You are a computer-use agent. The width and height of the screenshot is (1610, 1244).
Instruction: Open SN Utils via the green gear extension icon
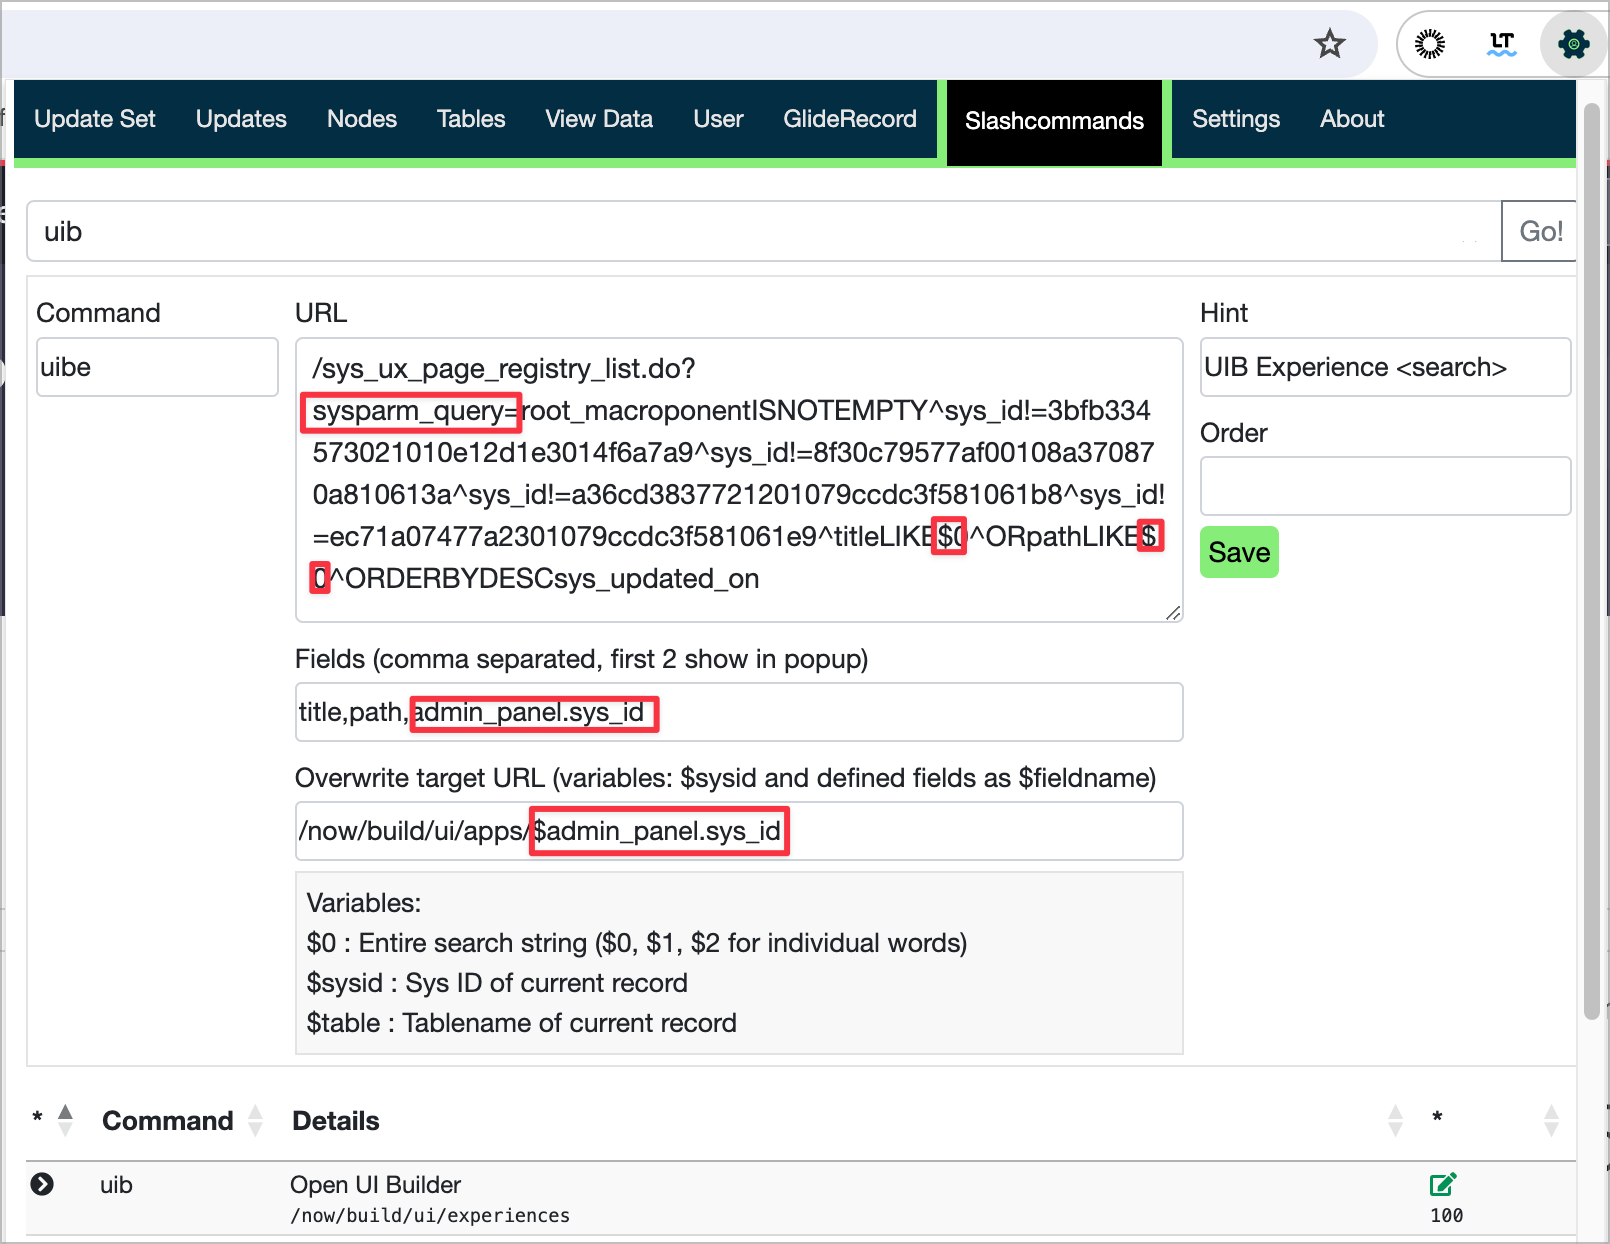[x=1573, y=44]
